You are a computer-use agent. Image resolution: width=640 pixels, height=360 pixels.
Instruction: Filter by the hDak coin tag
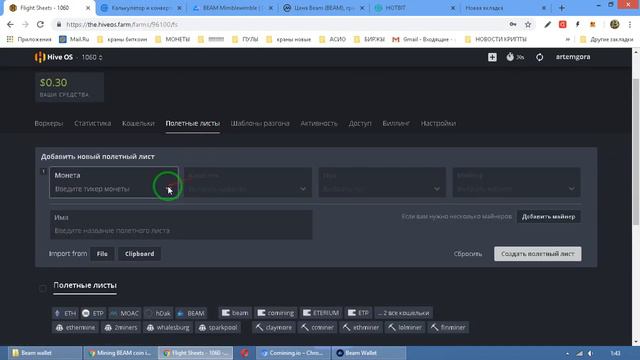click(x=158, y=313)
